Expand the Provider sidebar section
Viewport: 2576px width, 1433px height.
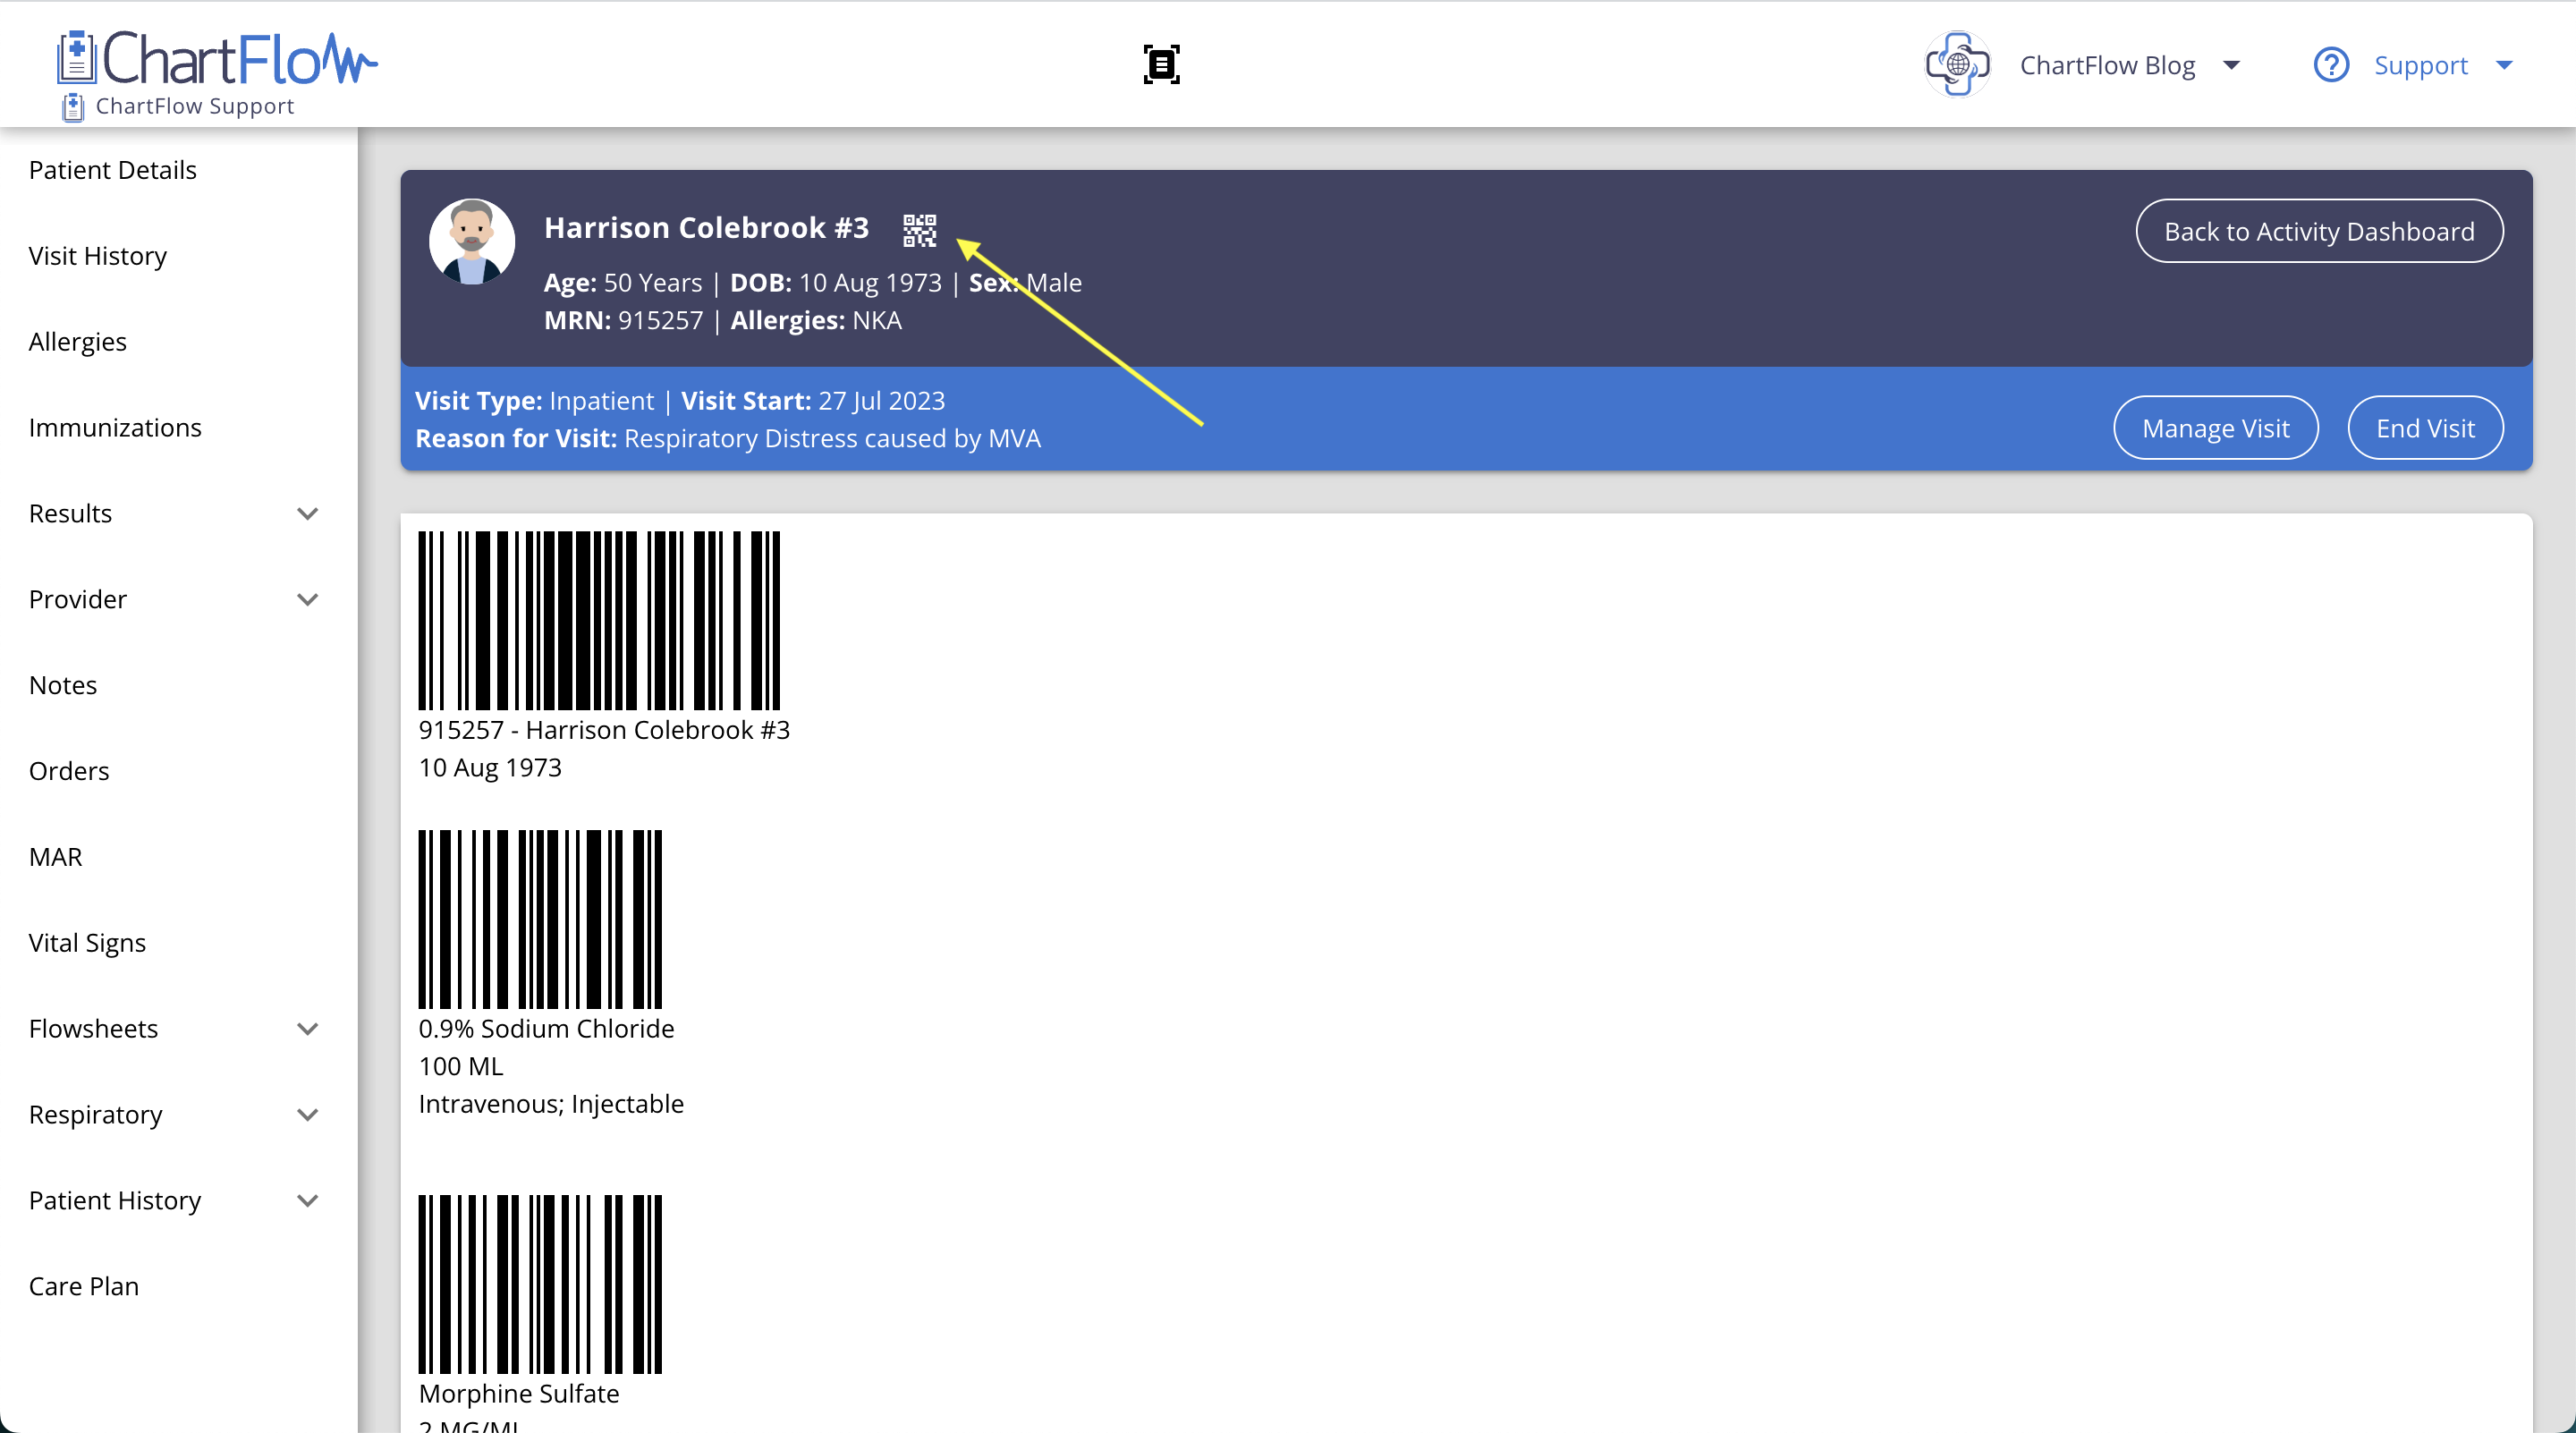click(x=307, y=600)
